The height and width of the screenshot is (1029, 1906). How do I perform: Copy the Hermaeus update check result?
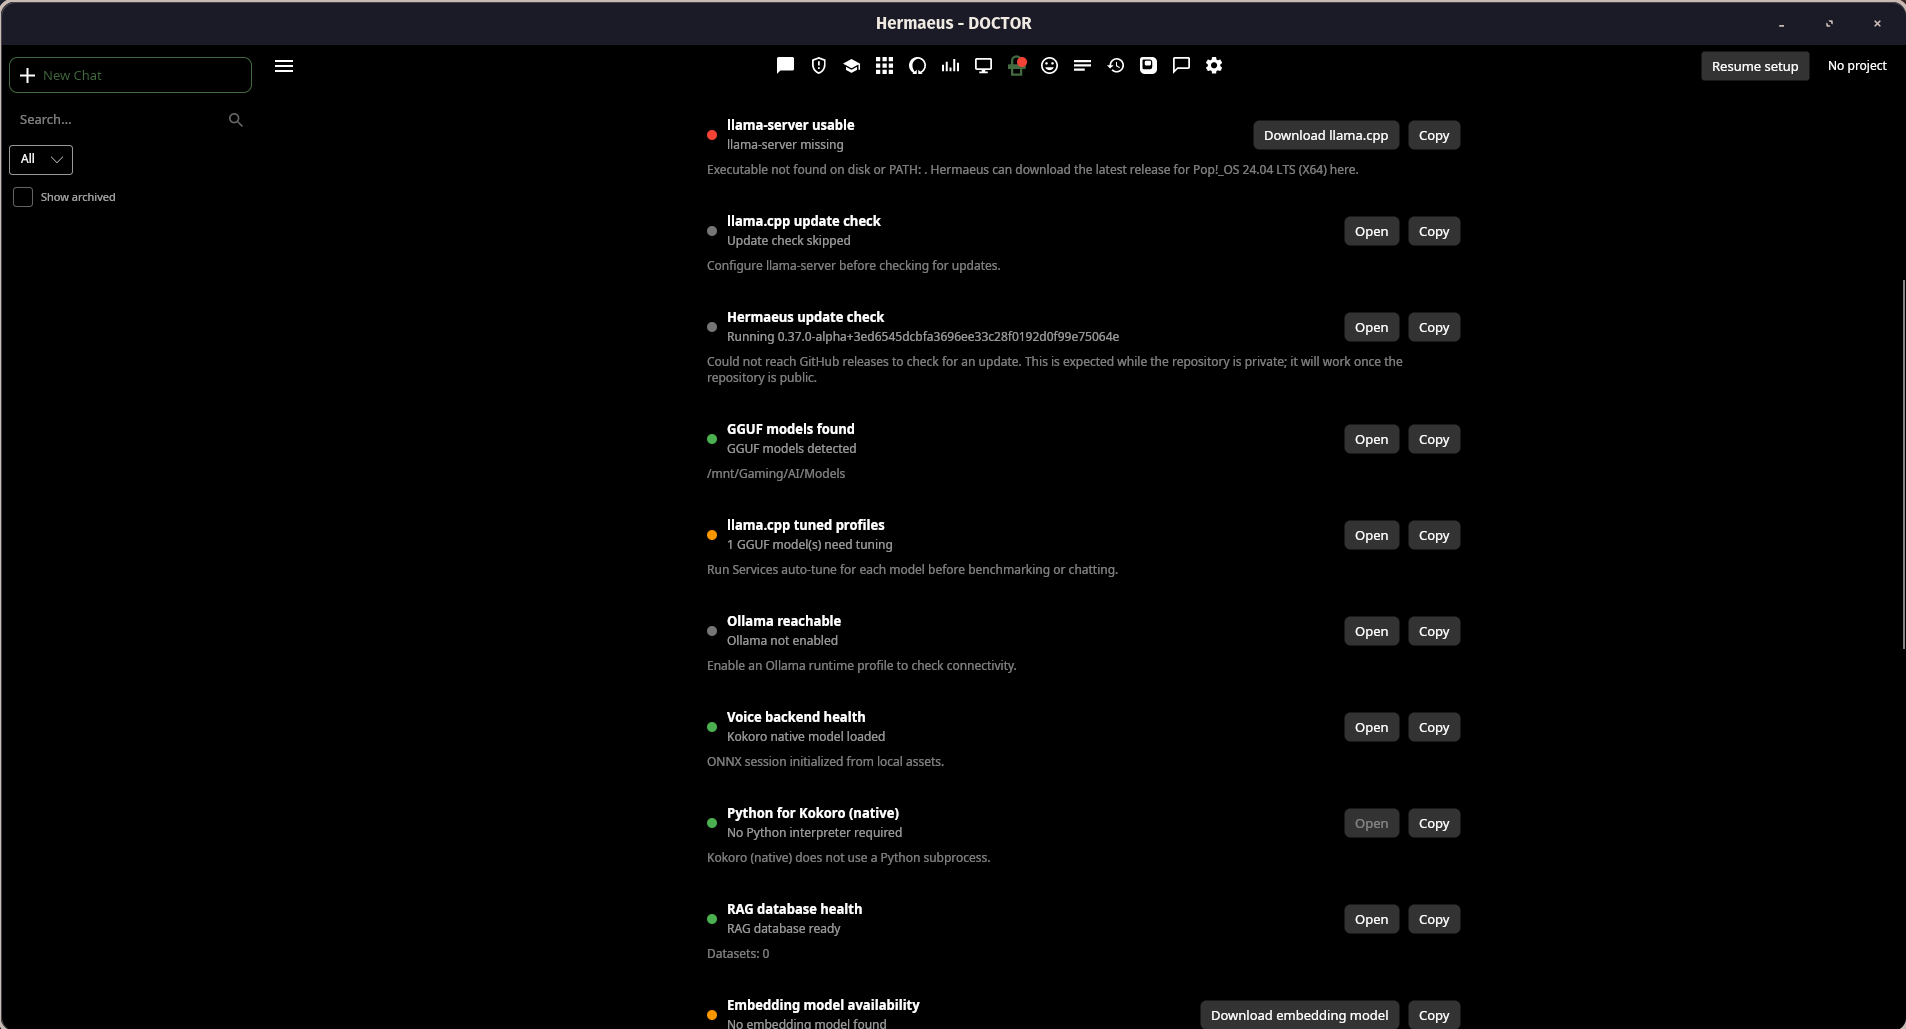(x=1433, y=327)
